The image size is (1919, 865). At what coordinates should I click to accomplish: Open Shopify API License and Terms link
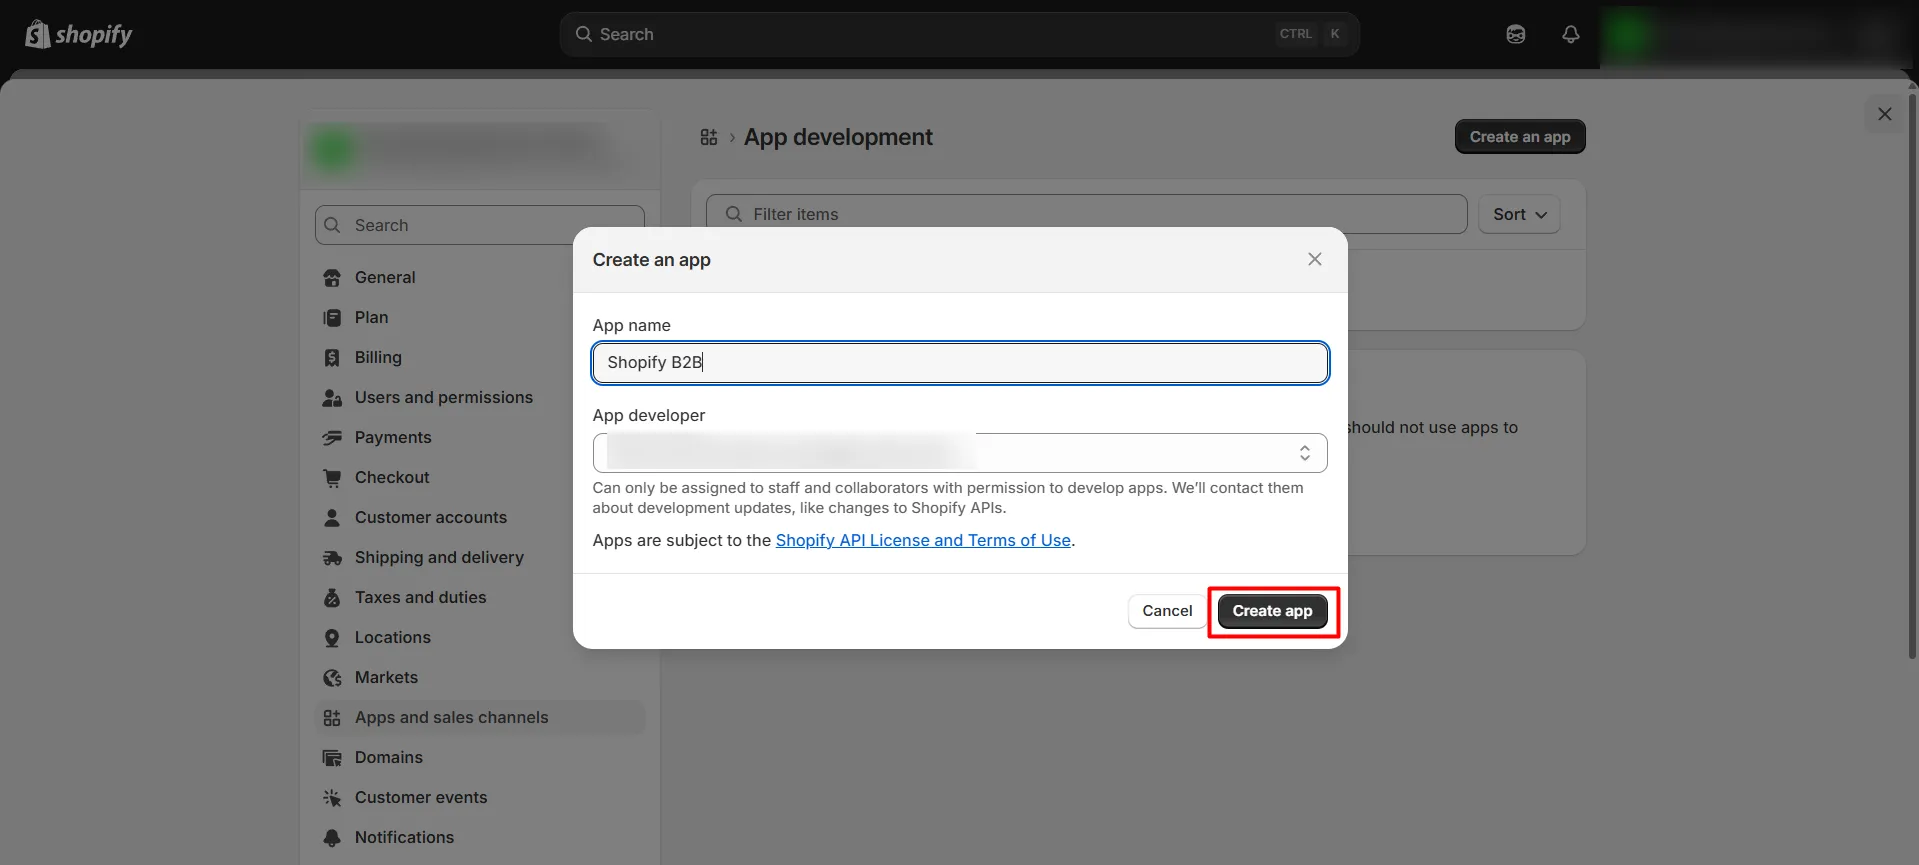coord(923,540)
